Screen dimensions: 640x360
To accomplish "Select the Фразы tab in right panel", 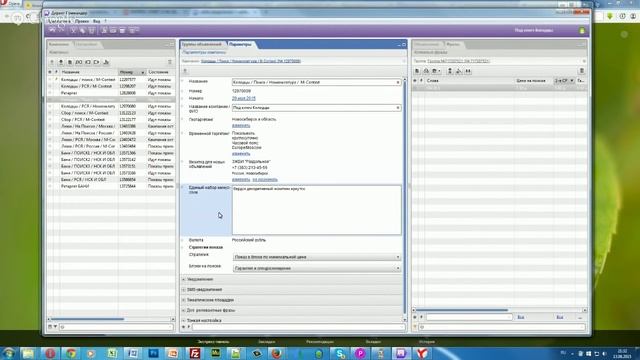I will [x=453, y=44].
